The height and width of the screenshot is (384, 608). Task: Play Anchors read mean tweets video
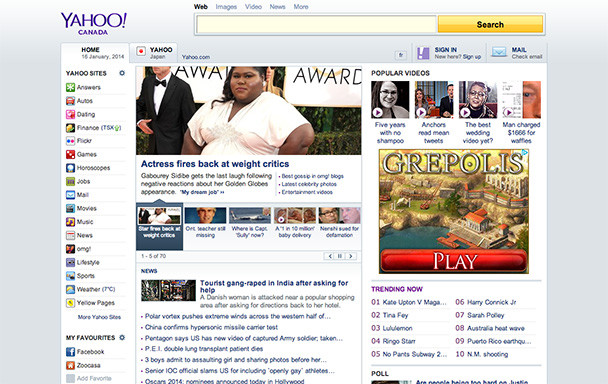point(434,99)
